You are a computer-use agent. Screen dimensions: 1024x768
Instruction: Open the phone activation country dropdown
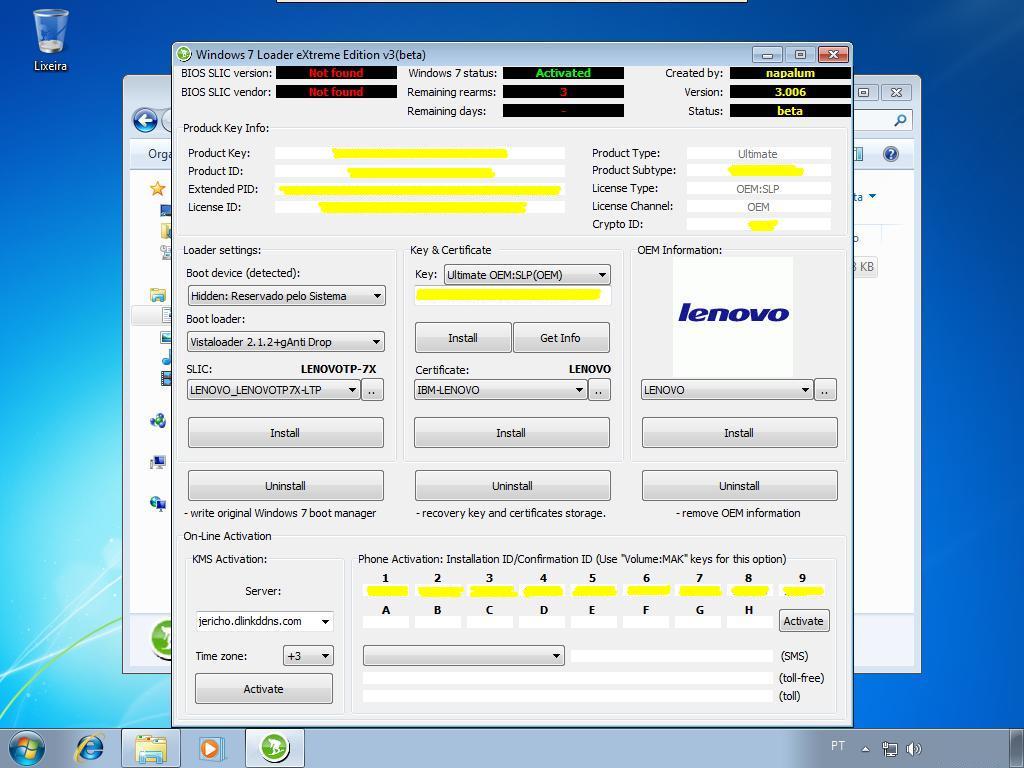pos(464,656)
